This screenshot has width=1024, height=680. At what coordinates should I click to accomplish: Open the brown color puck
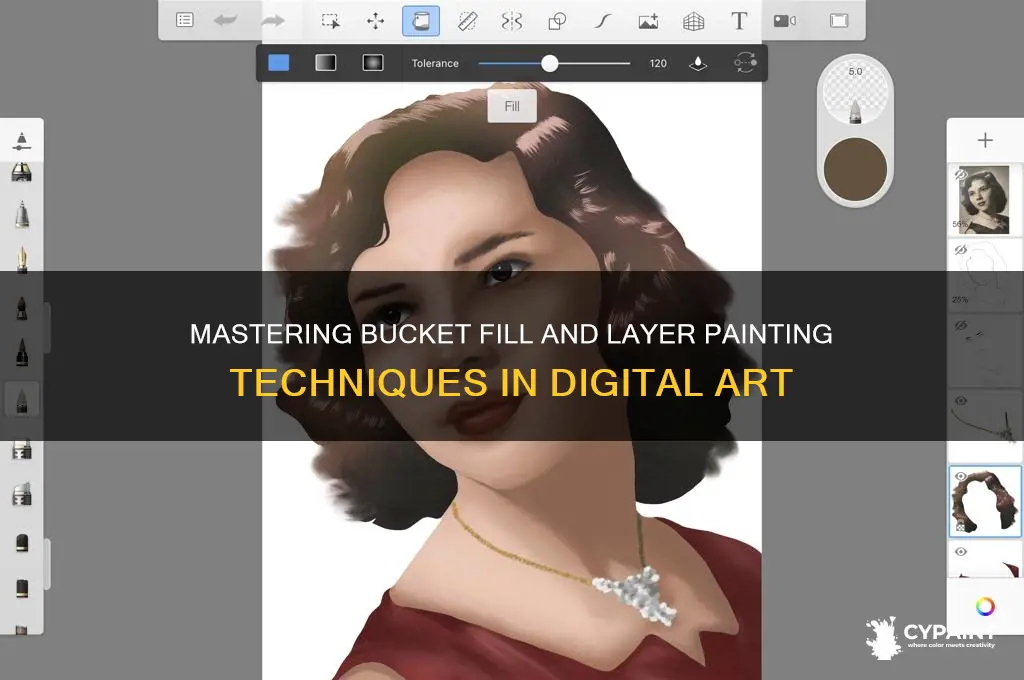(x=855, y=169)
